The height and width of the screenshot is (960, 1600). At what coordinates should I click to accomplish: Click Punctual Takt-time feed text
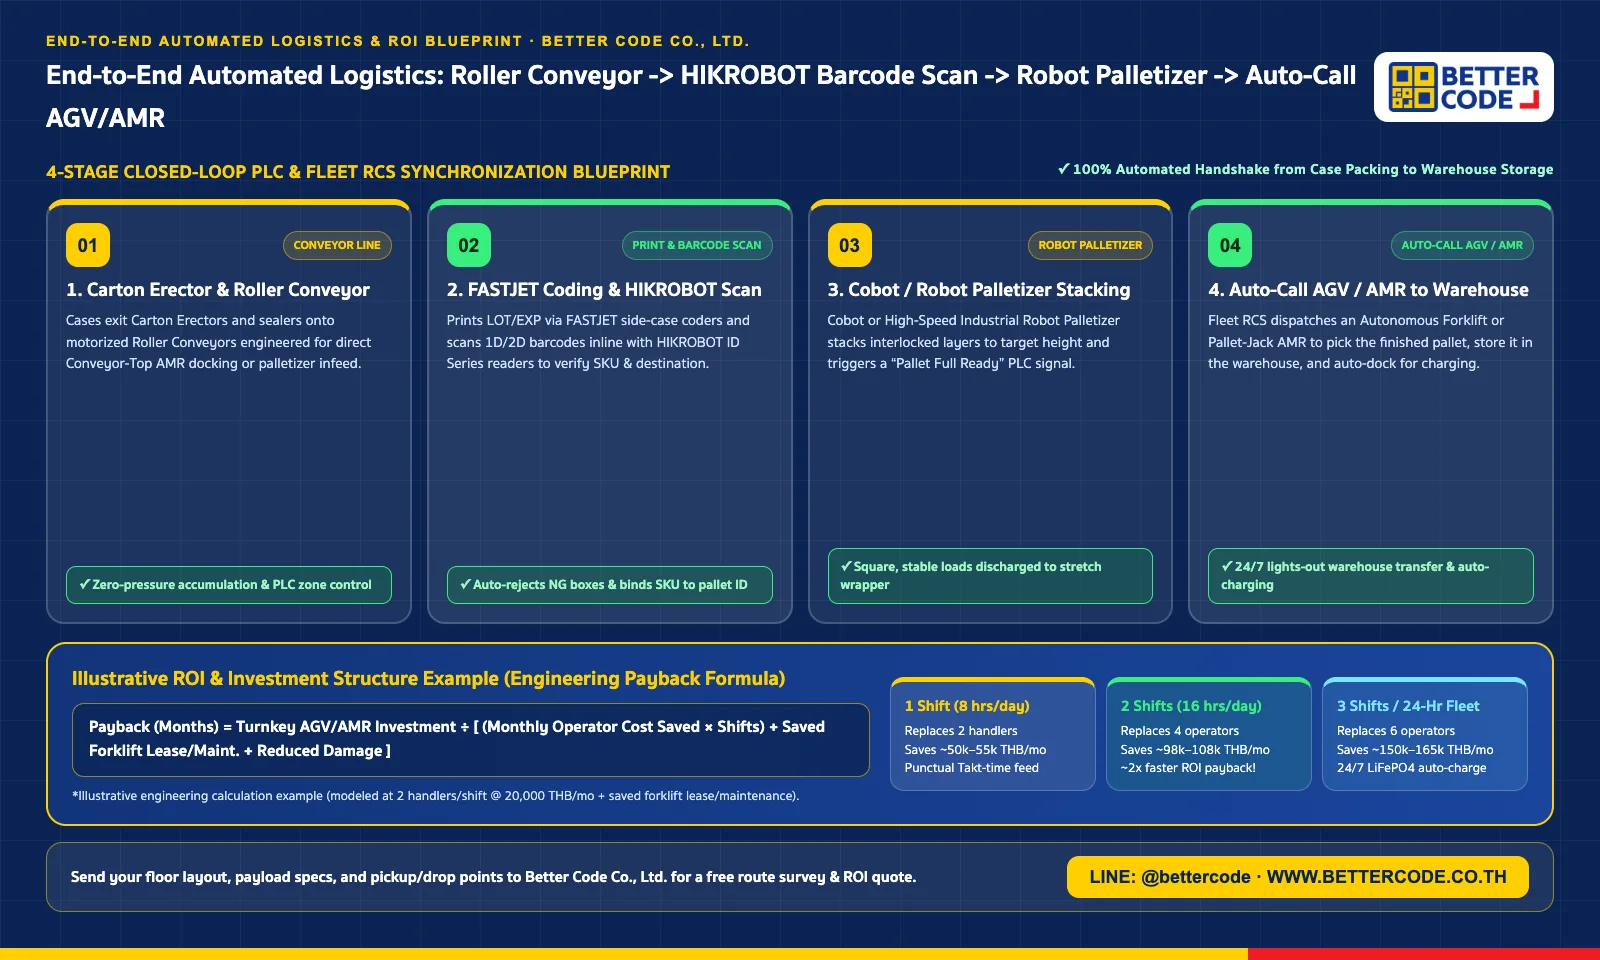[971, 768]
